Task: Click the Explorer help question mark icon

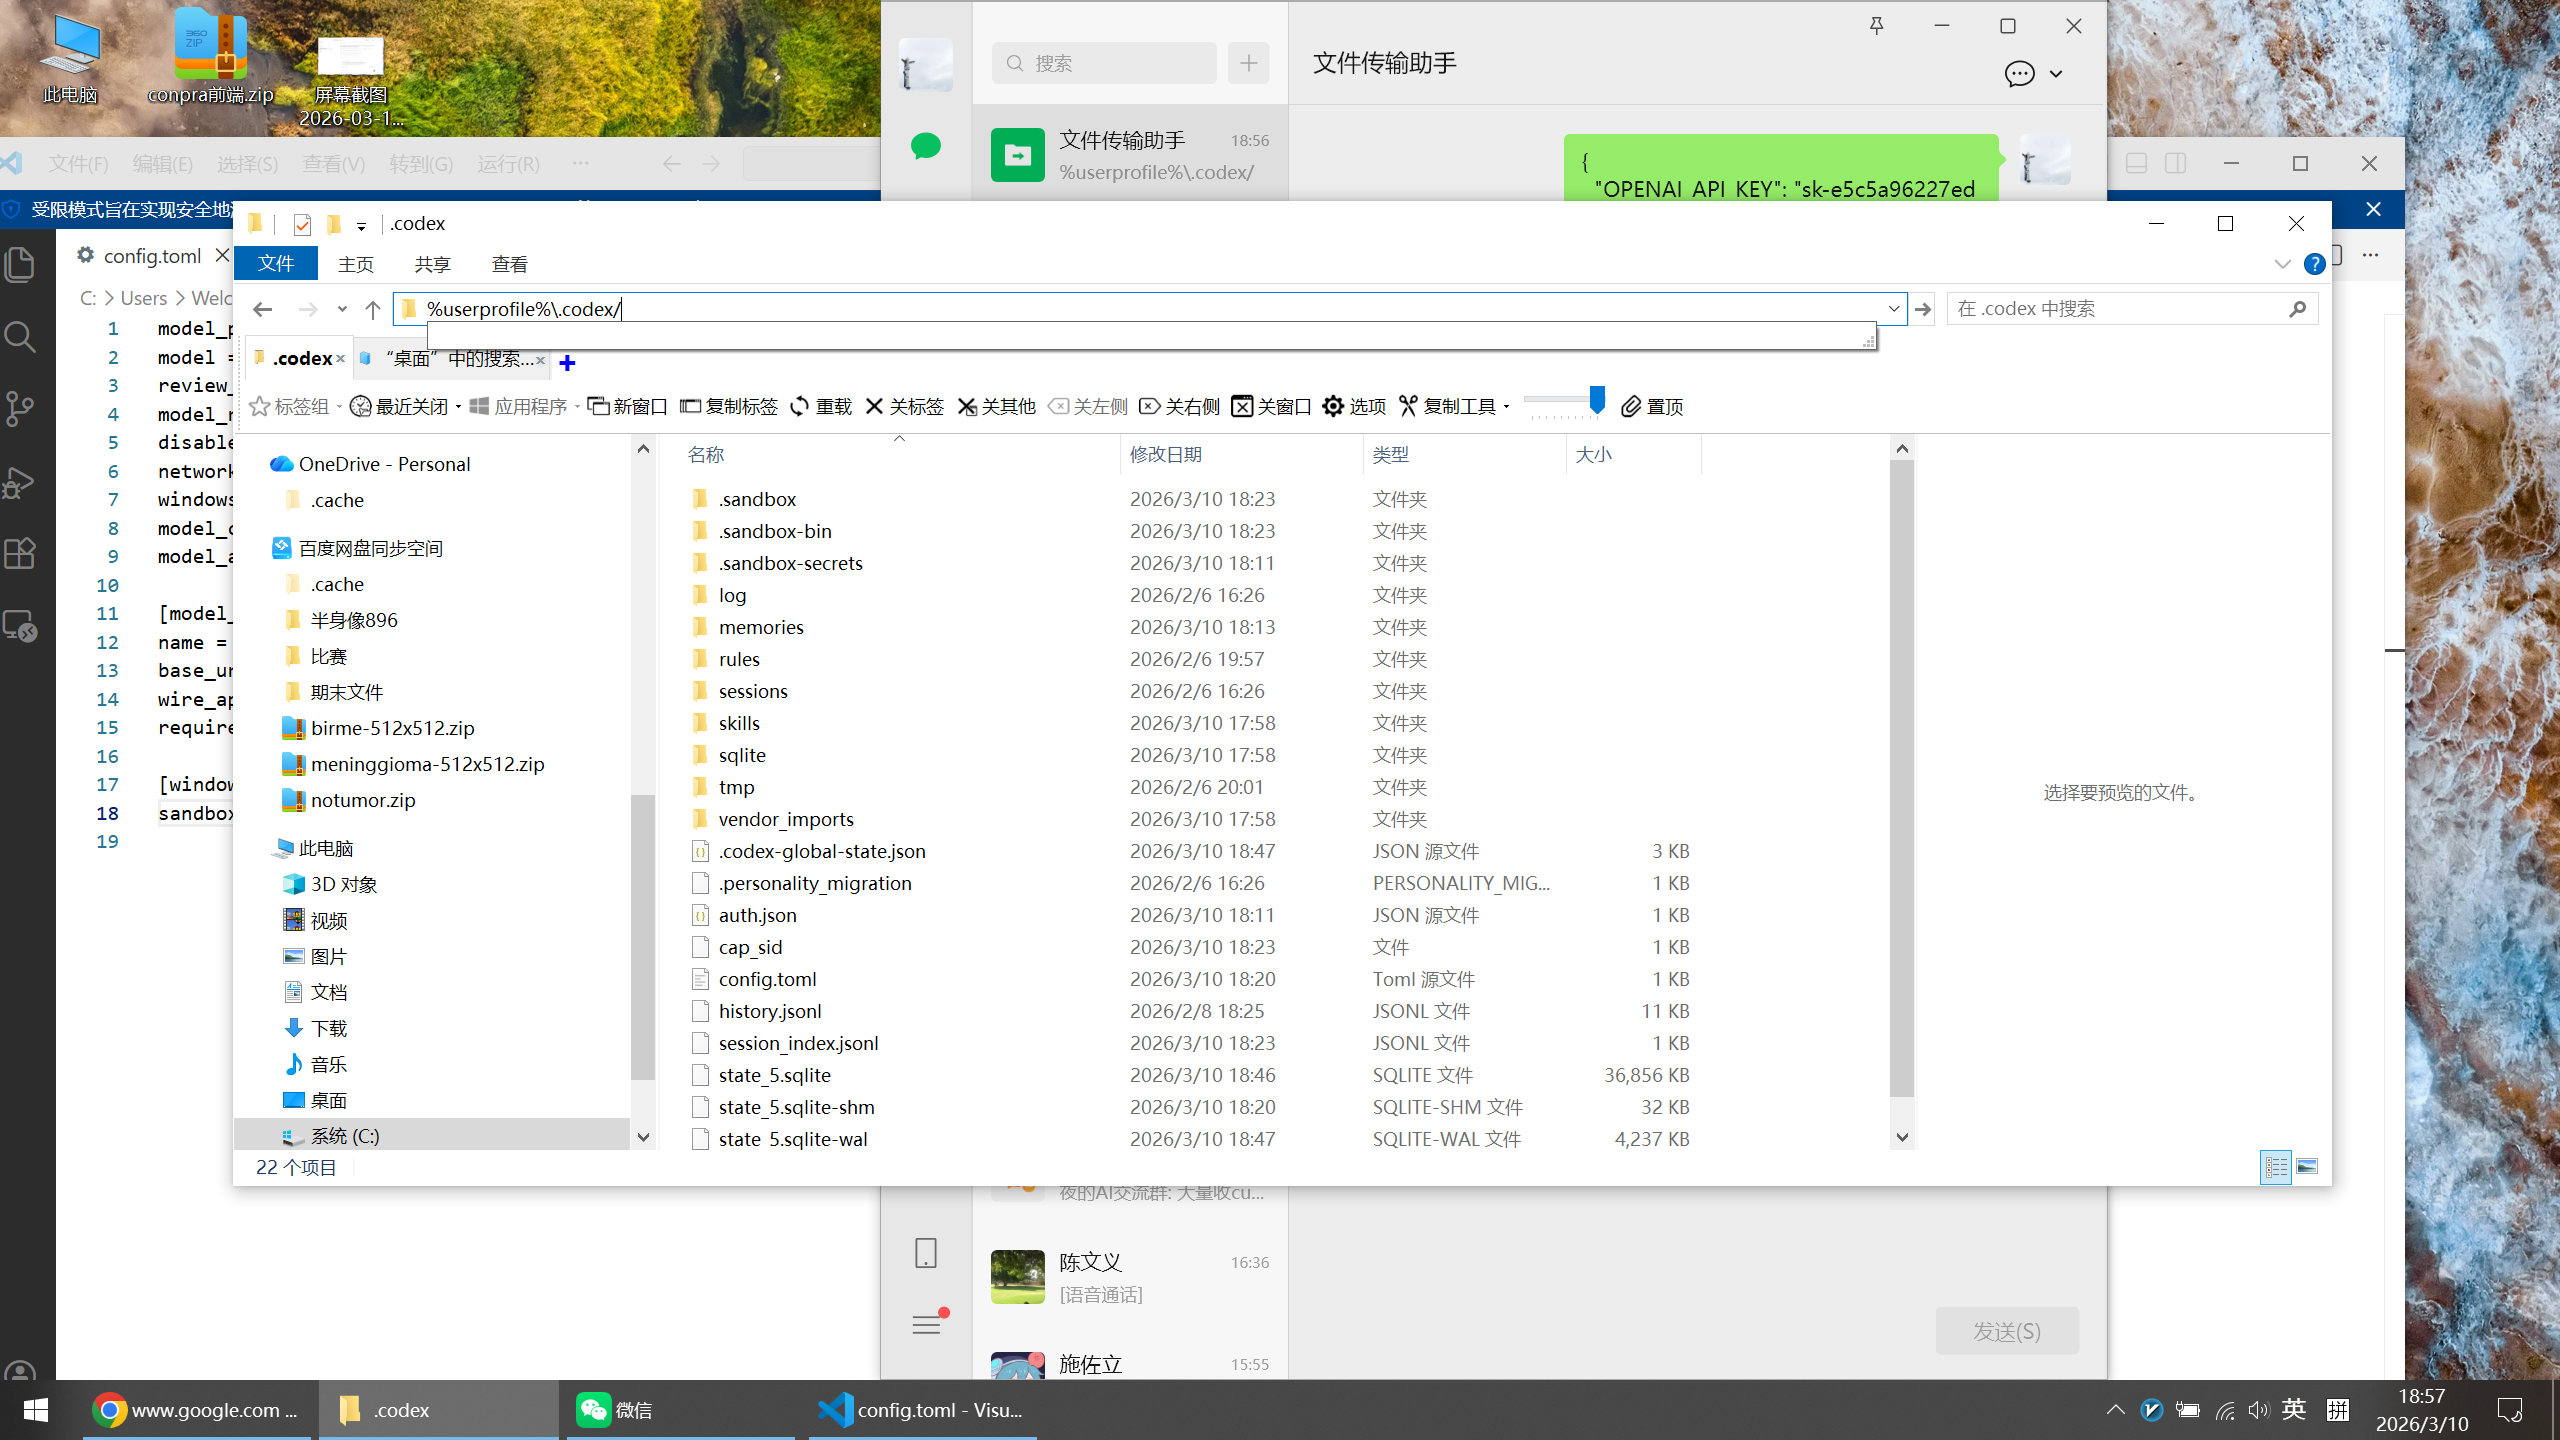Action: coord(2313,264)
